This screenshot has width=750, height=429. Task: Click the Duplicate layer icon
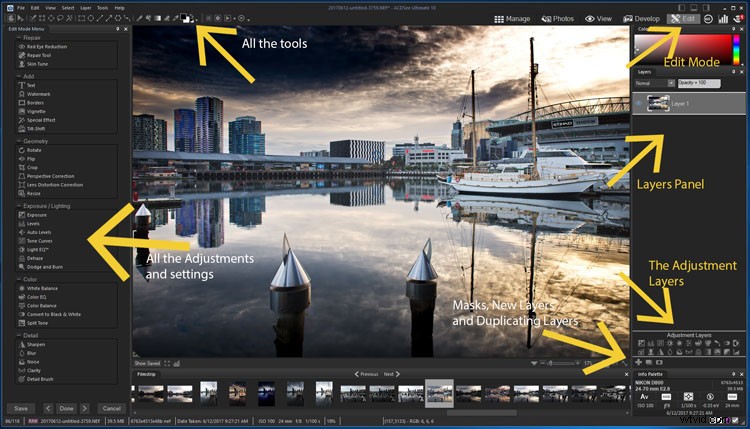coord(649,363)
